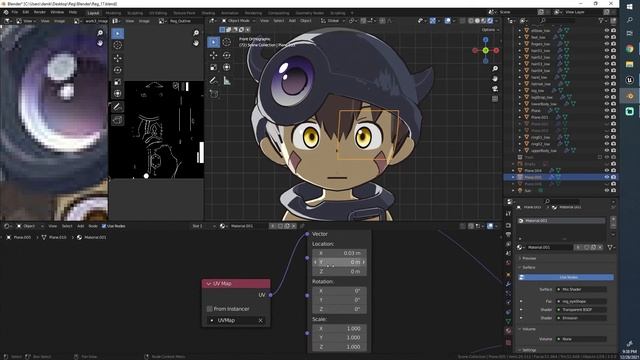Clear the UVMap field with its X button
The image size is (640, 360).
pos(260,321)
